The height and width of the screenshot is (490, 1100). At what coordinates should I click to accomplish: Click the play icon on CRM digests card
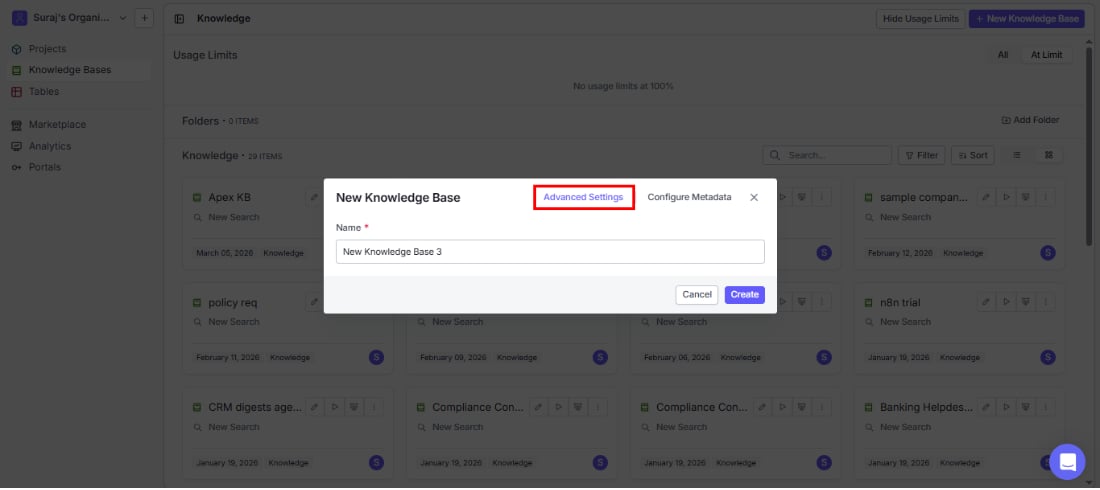335,407
